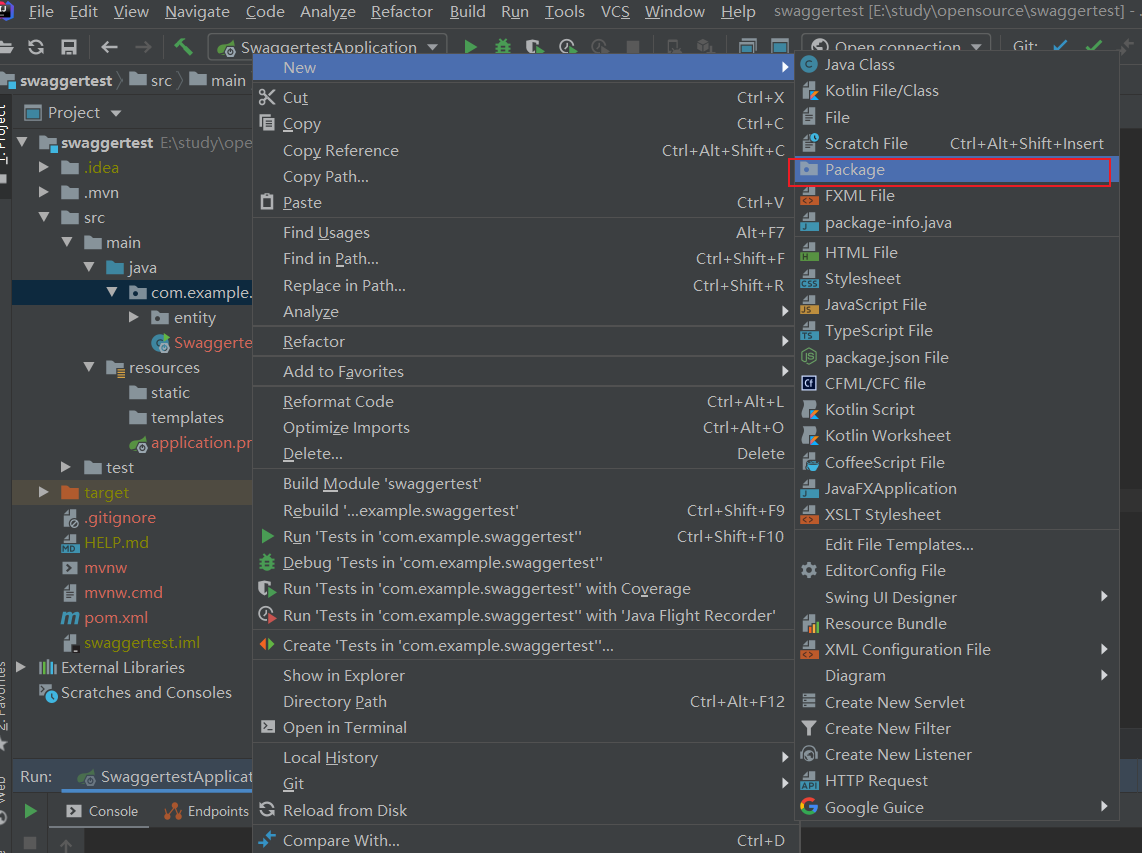Viewport: 1142px width, 853px height.
Task: Choose Edit File Templates…
Action: (x=956, y=545)
